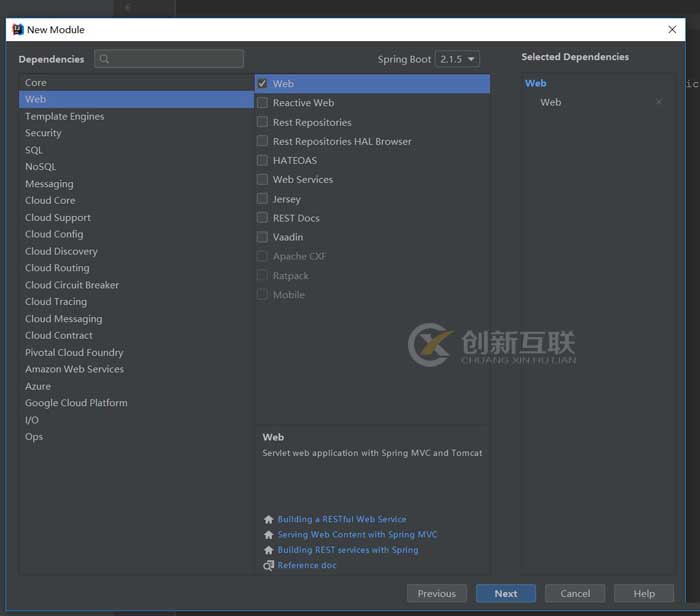Image resolution: width=700 pixels, height=616 pixels.
Task: Click the Cancel button
Action: click(575, 594)
